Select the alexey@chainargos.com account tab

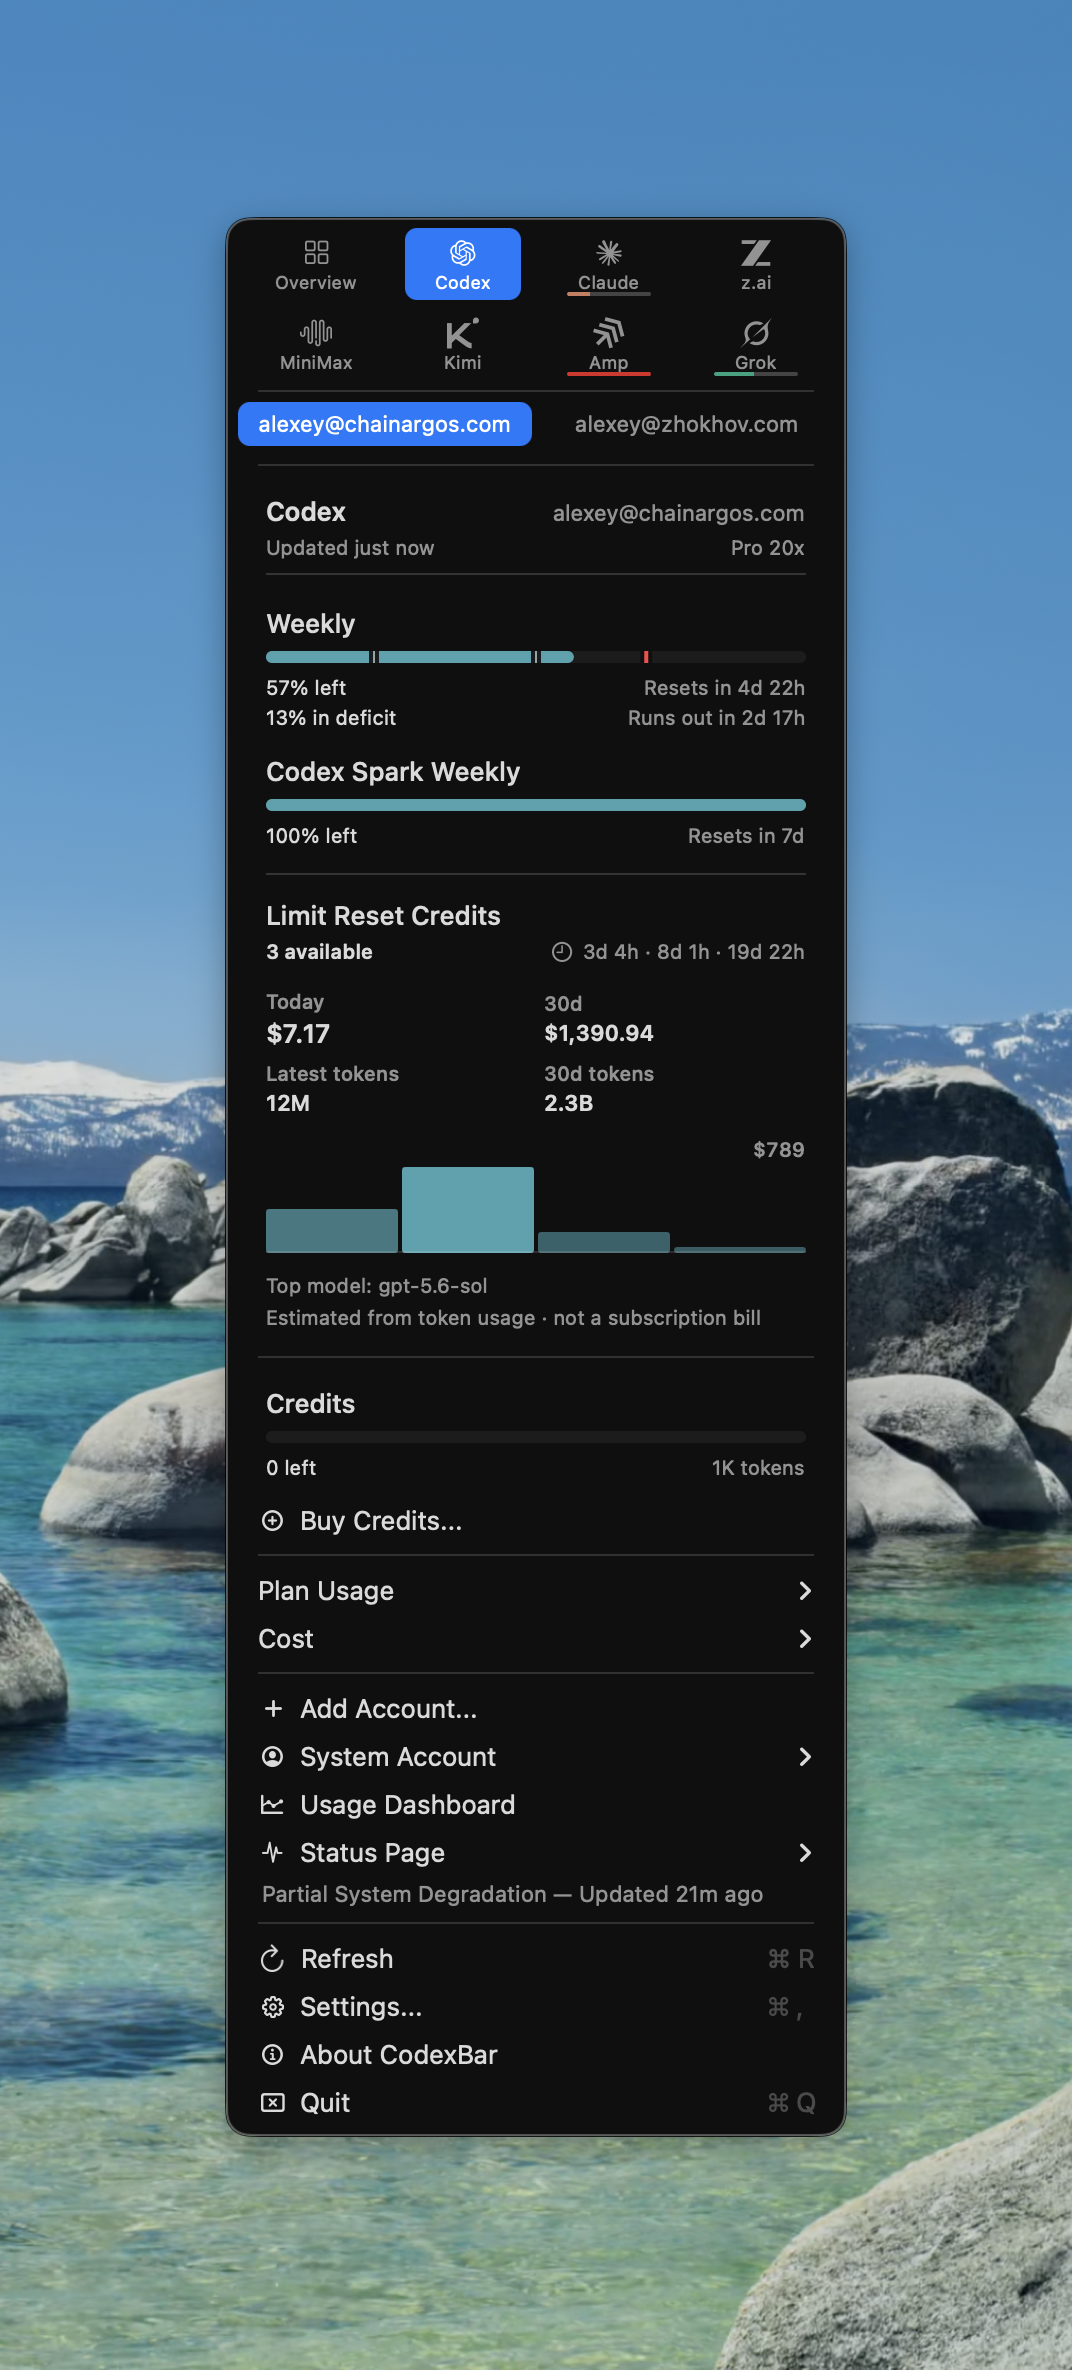point(384,424)
